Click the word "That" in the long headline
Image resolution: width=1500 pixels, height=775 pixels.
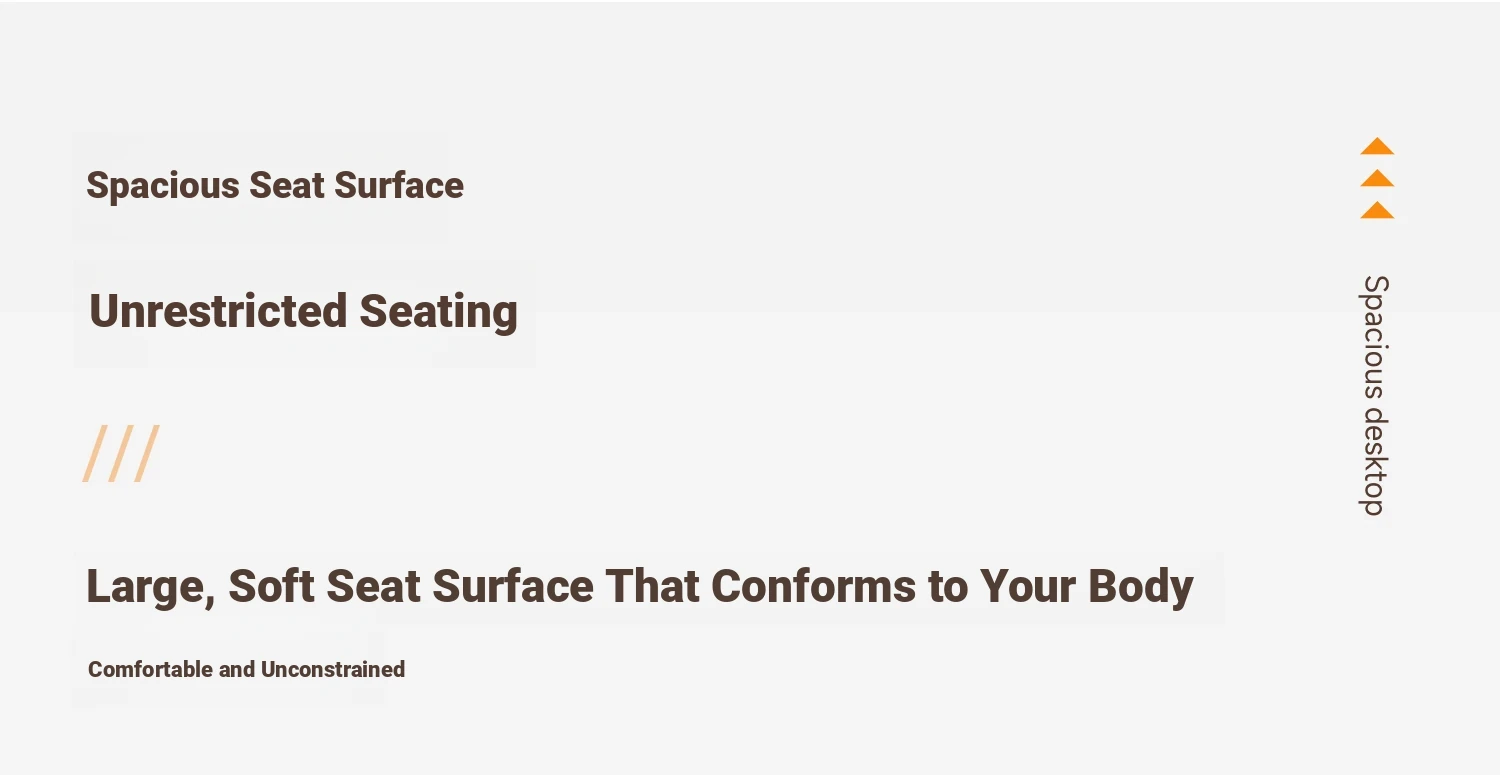click(x=652, y=586)
